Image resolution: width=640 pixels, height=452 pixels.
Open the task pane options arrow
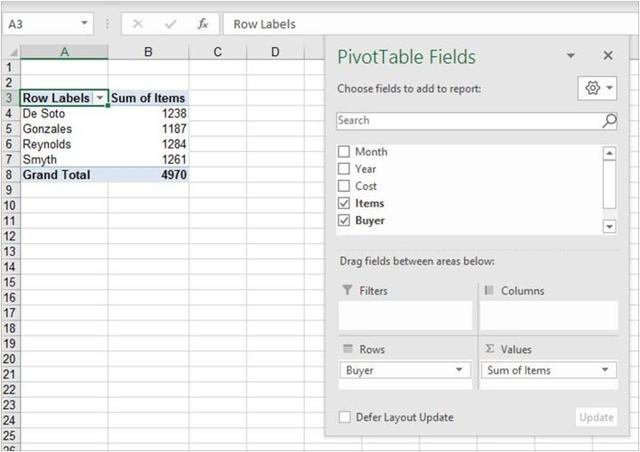[x=571, y=57]
